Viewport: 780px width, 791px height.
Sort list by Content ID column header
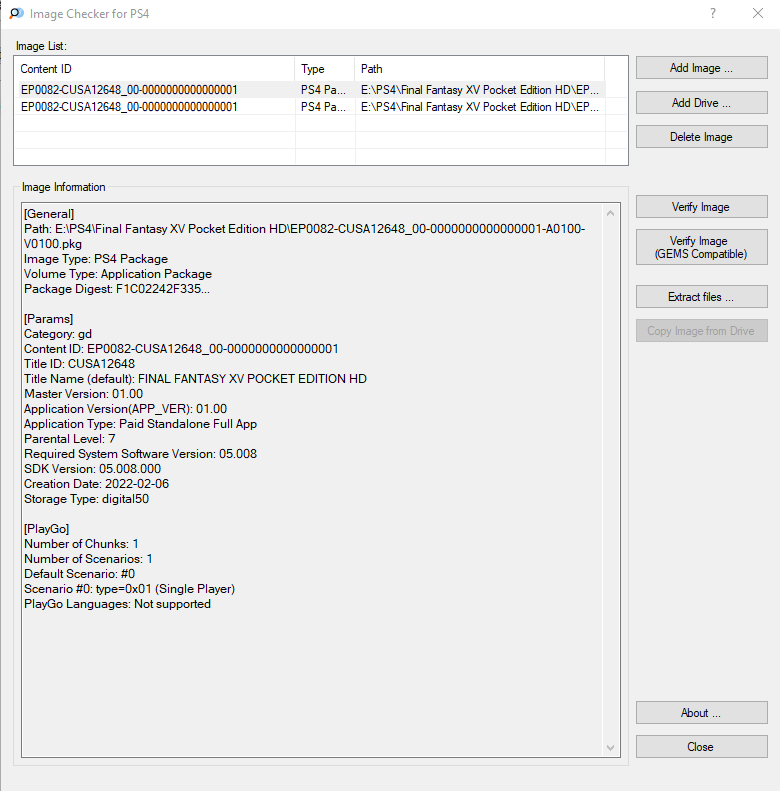coord(154,69)
